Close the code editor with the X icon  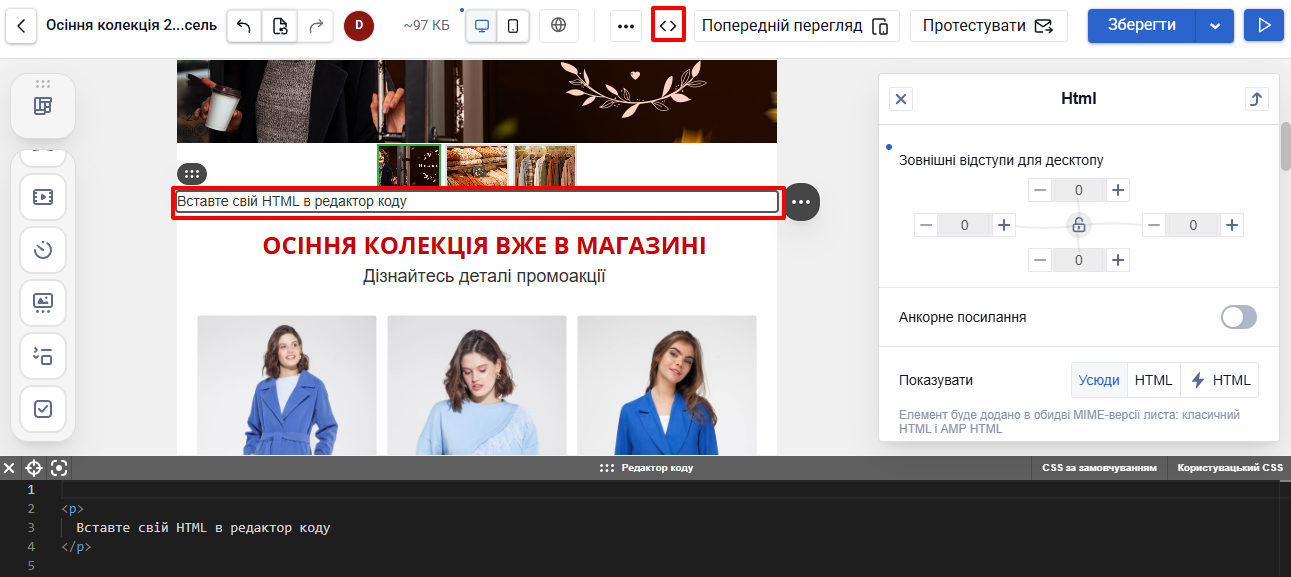(x=9, y=467)
